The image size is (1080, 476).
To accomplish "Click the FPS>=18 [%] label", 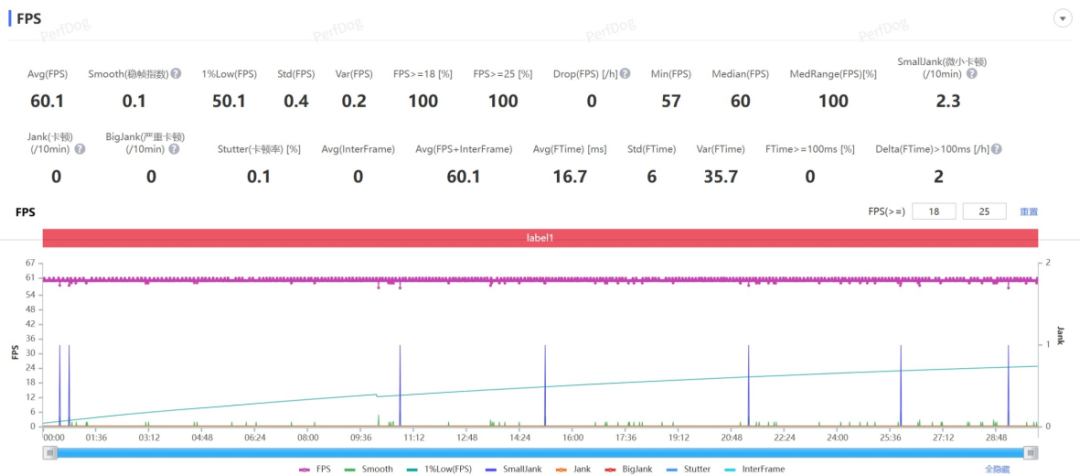I will click(x=423, y=74).
